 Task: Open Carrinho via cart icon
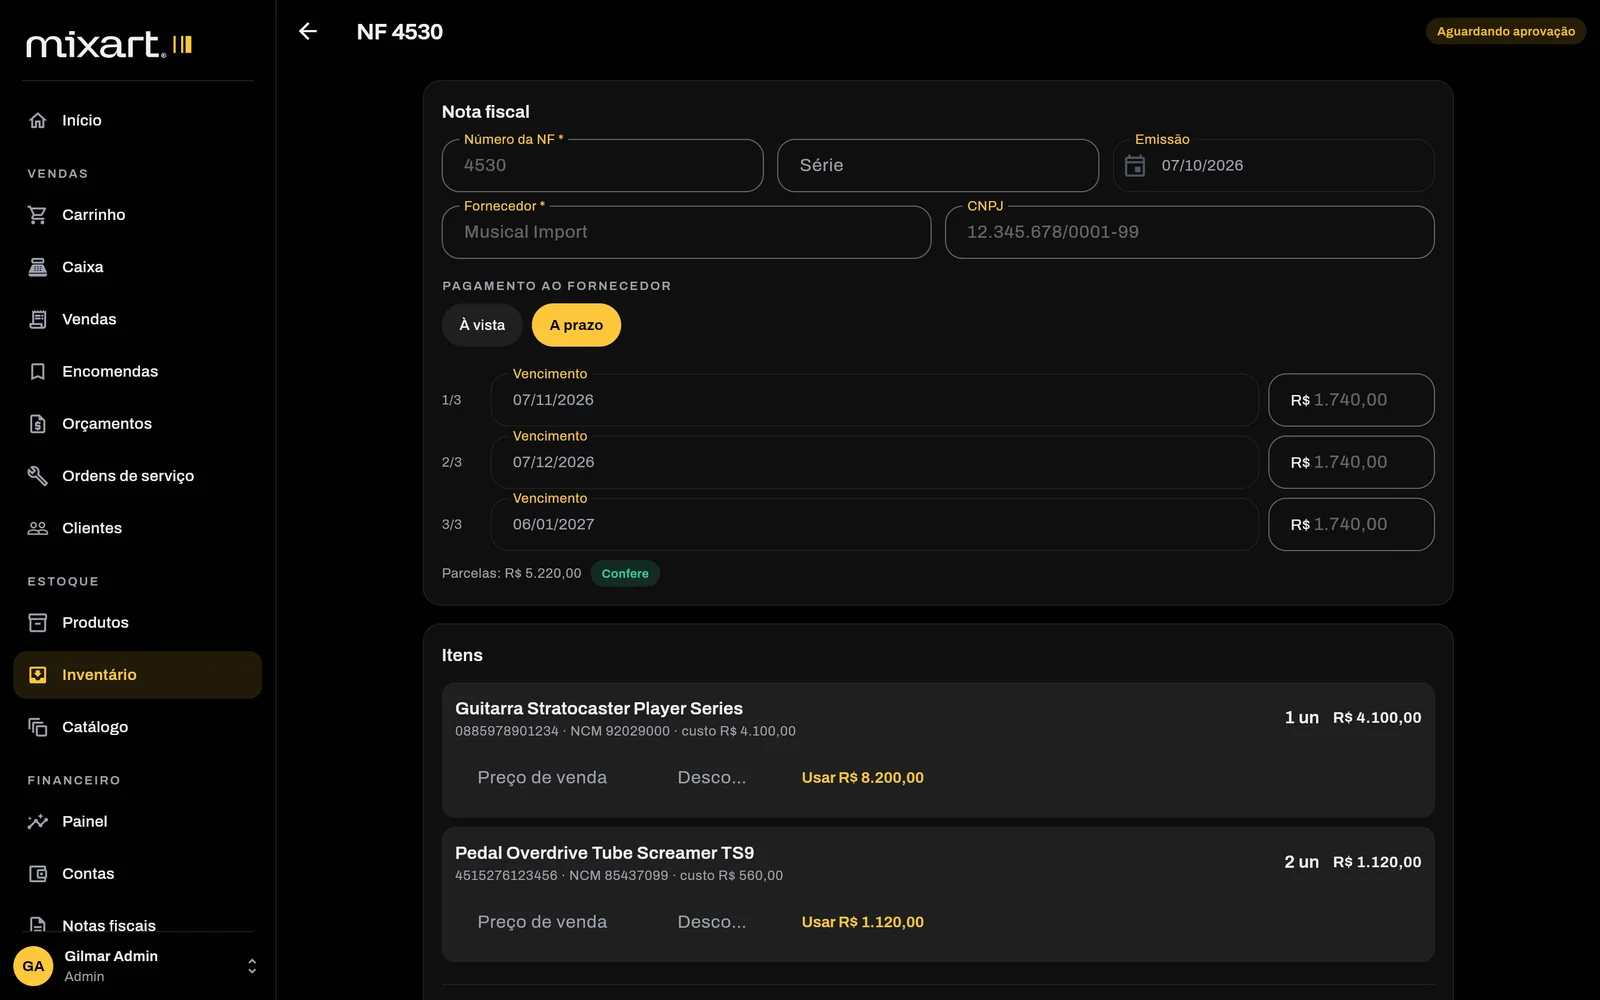[x=38, y=215]
